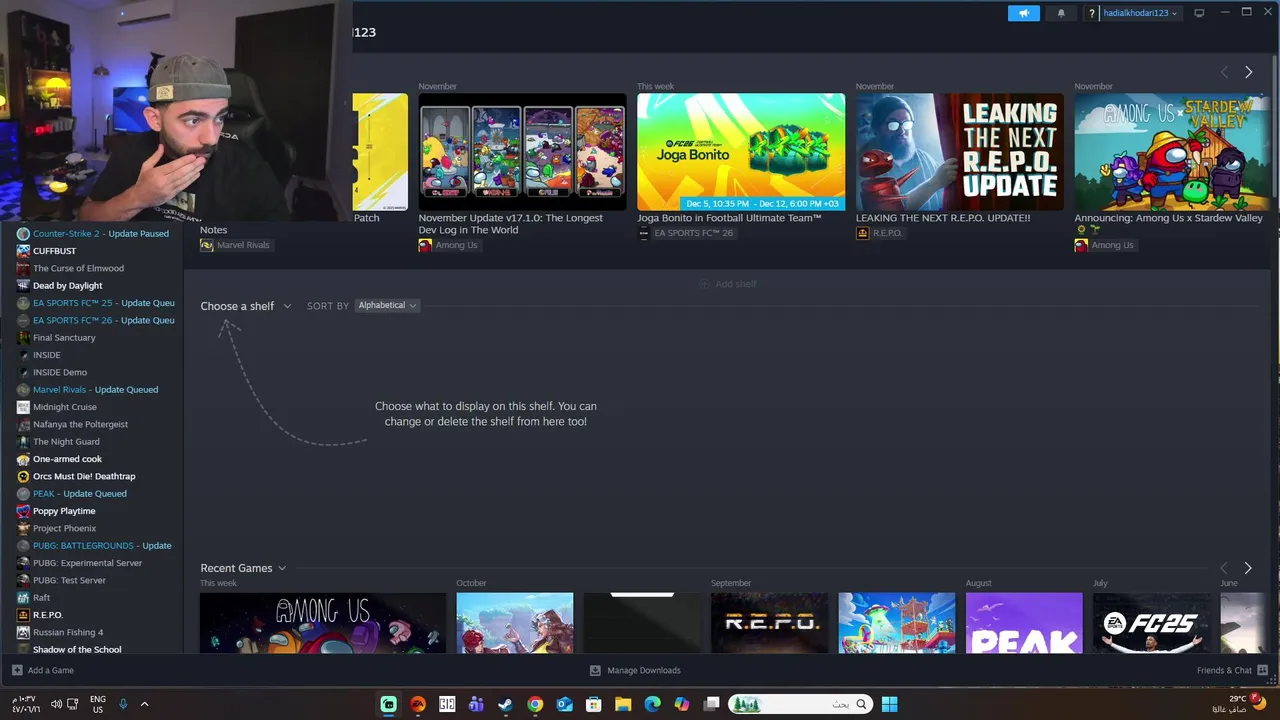Open Outlook from the taskbar

564,704
